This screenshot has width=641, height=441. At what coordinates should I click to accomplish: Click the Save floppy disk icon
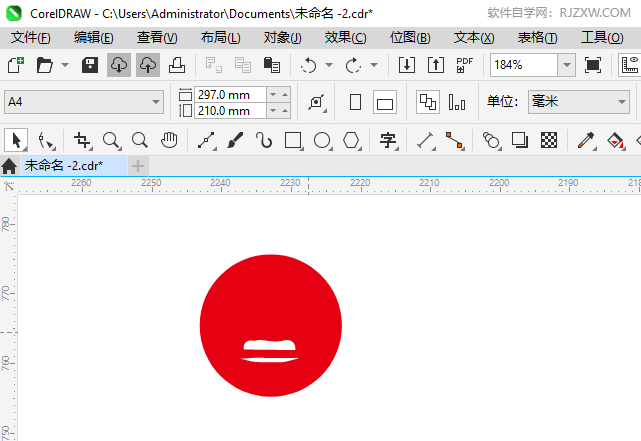click(x=90, y=65)
